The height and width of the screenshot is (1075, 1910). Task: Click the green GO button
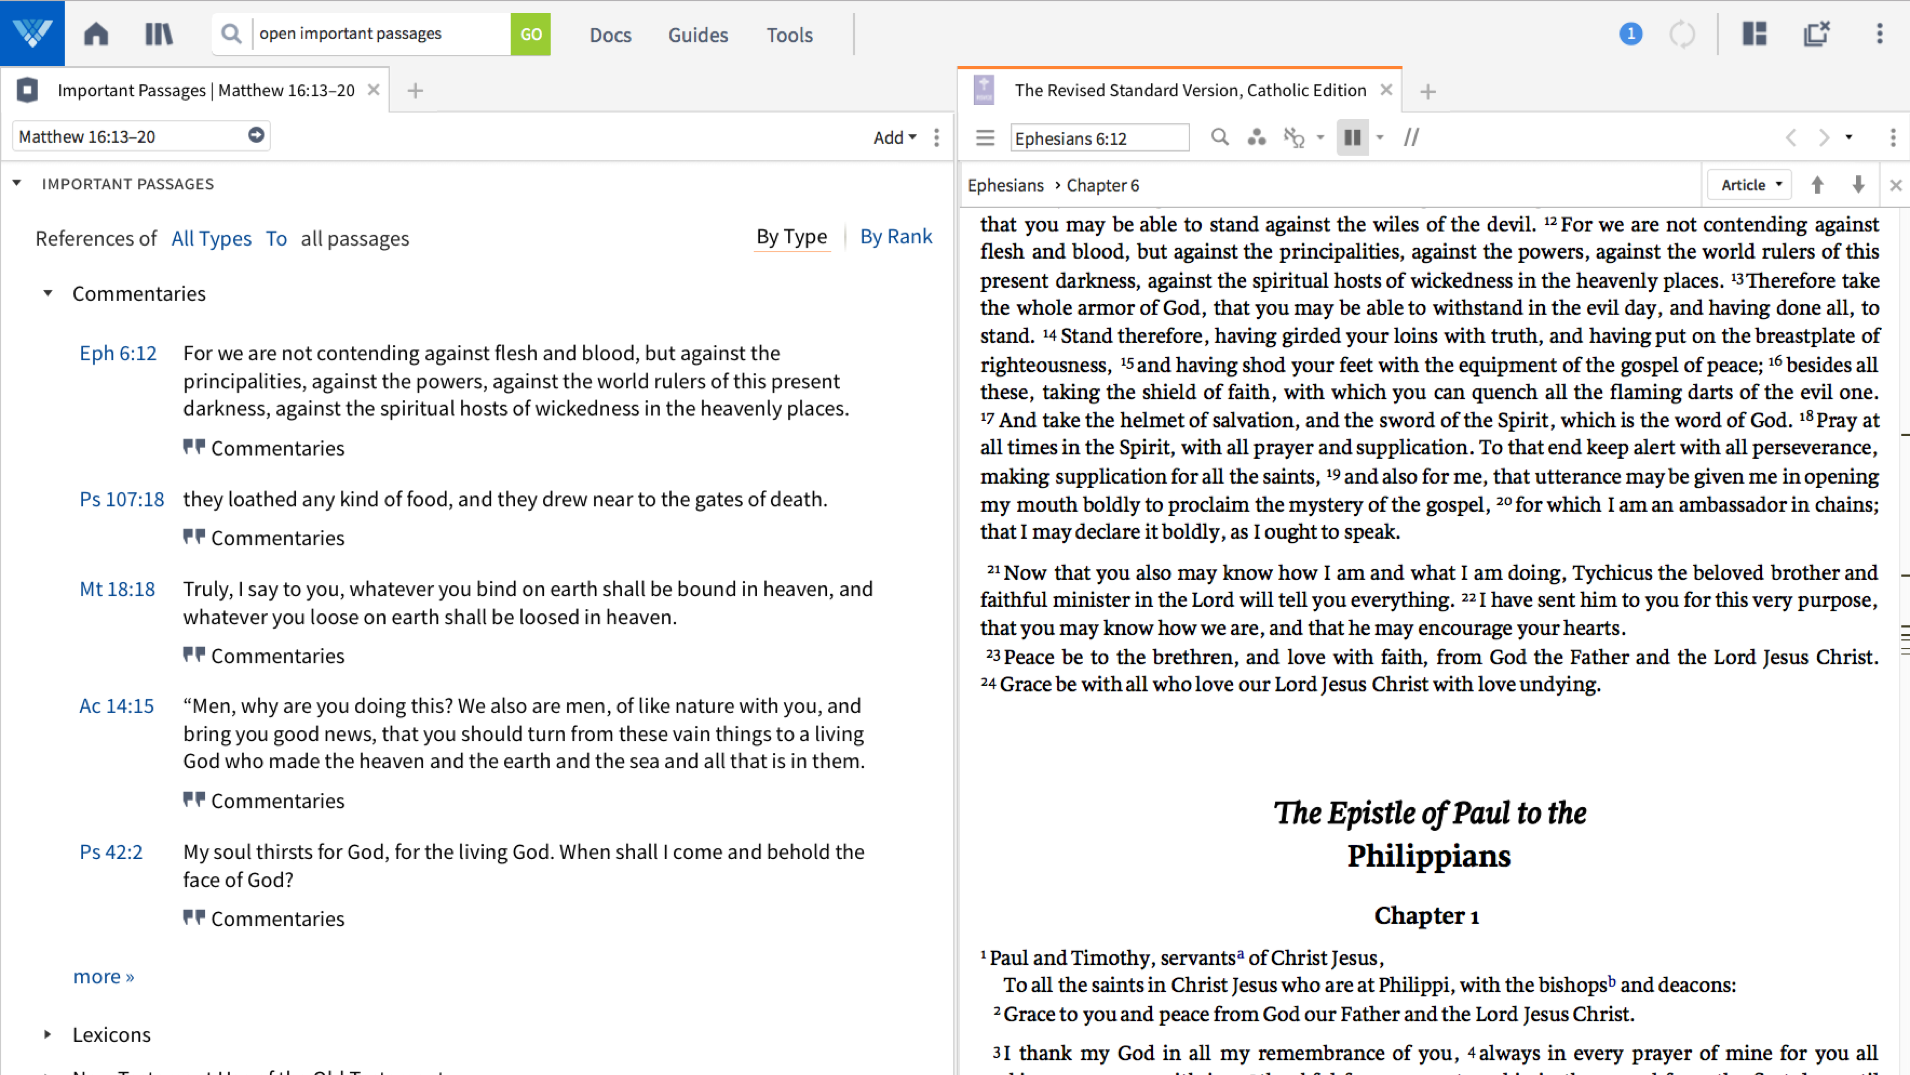point(531,34)
